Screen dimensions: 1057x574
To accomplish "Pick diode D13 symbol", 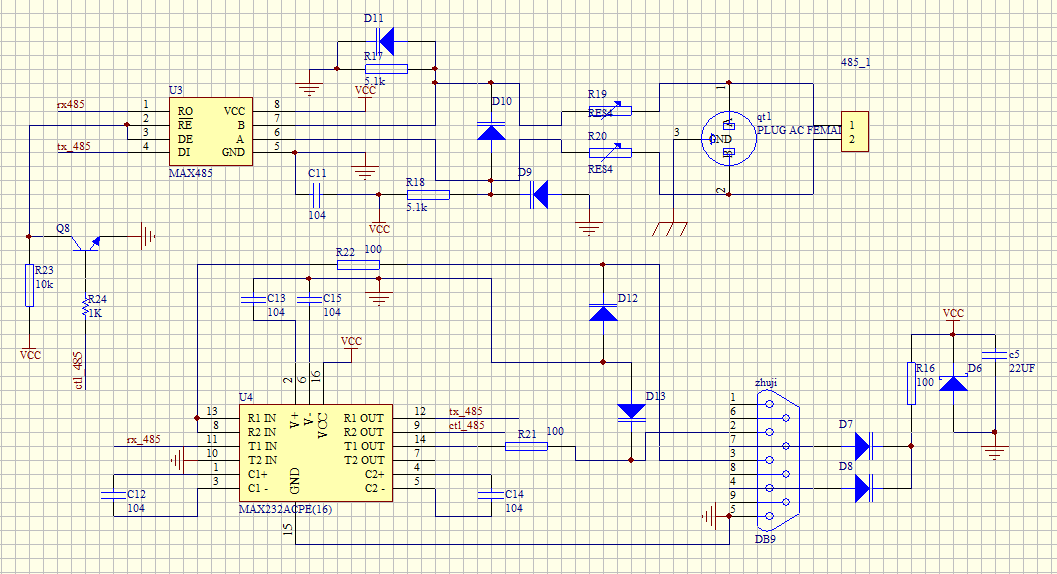I will 632,412.
